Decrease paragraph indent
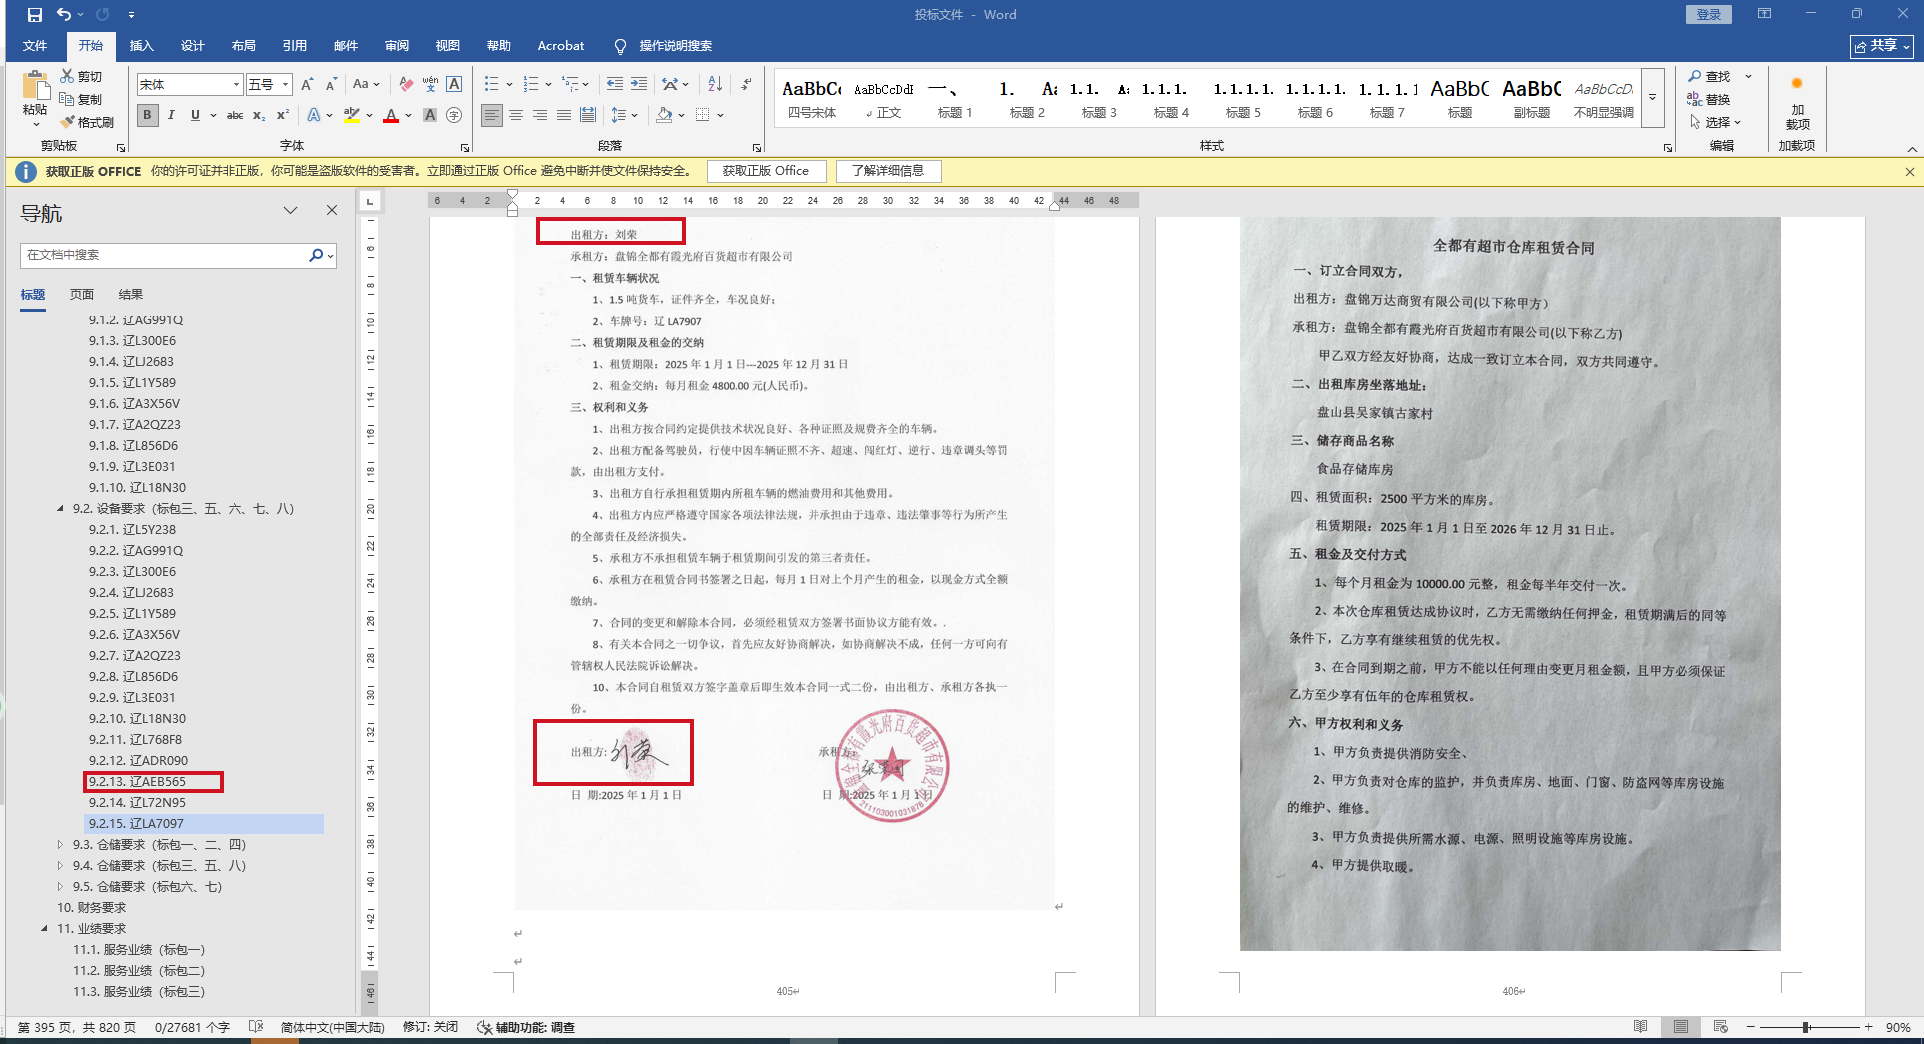 614,85
